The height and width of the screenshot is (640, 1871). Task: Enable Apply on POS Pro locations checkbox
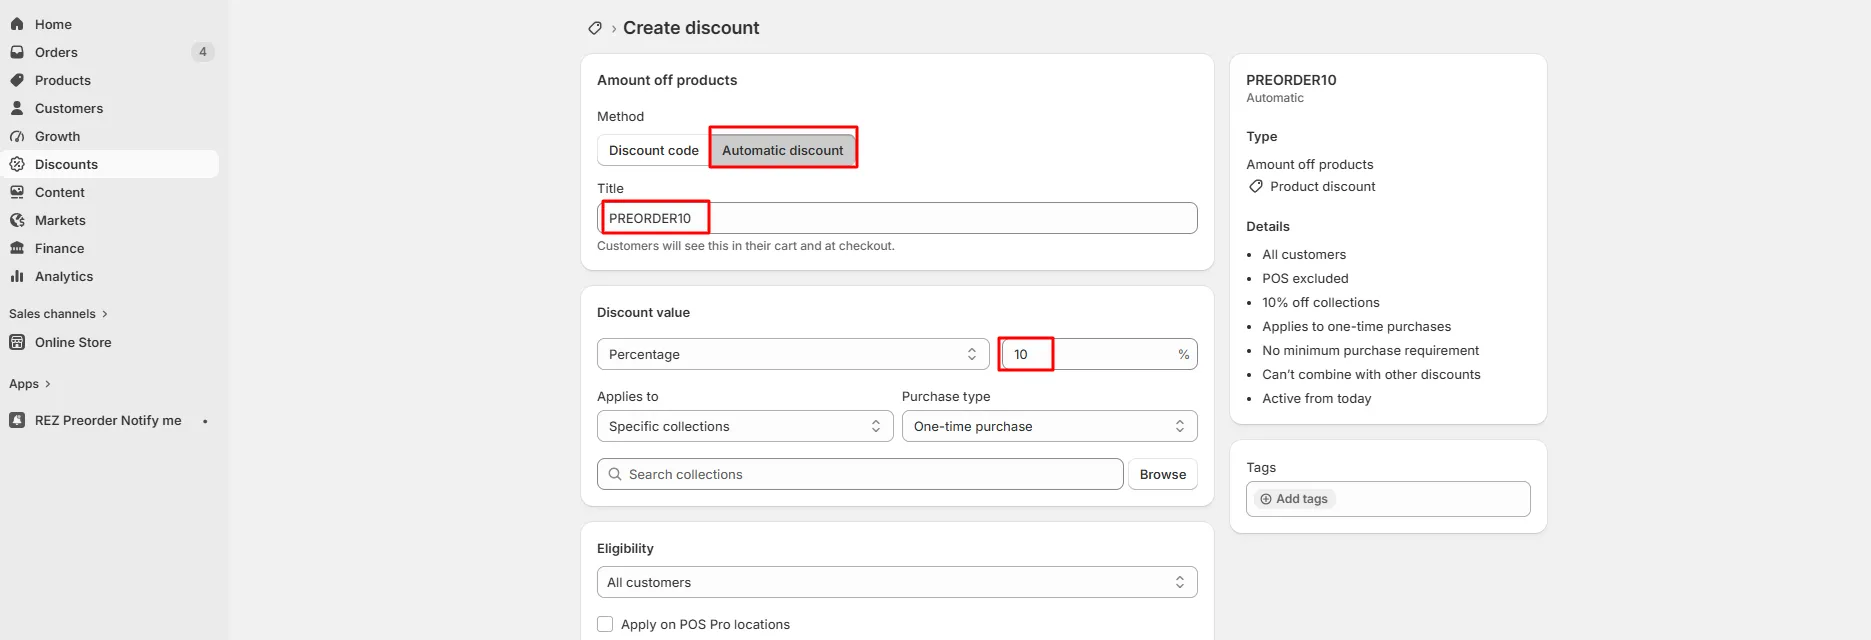(605, 624)
